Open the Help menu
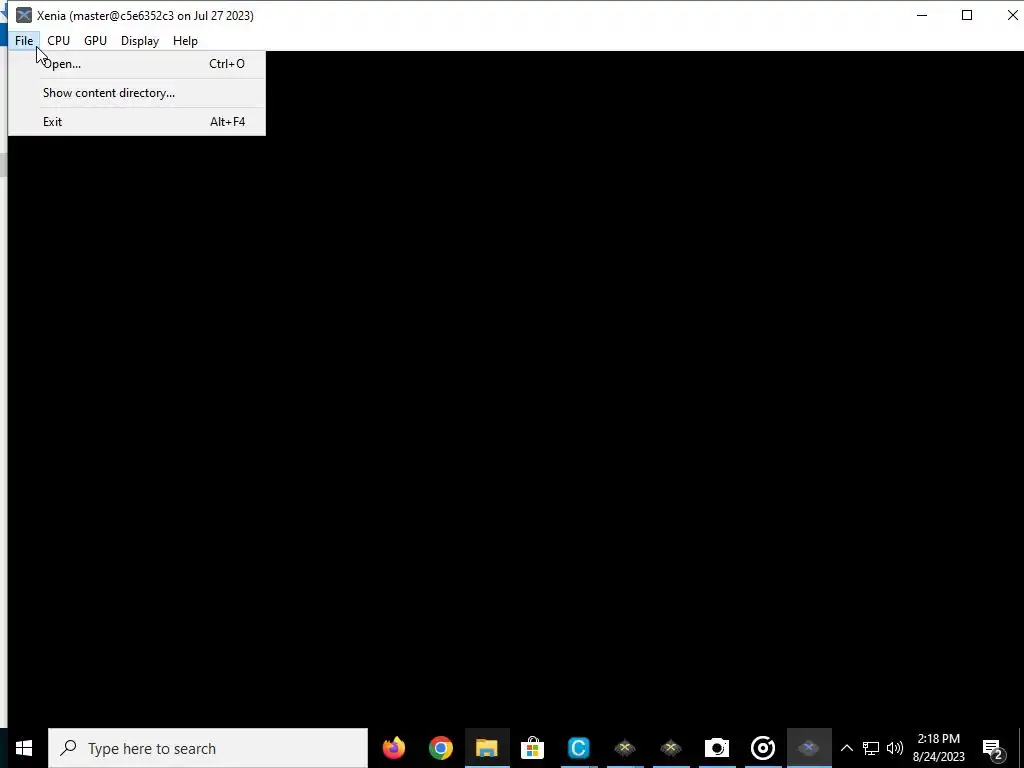The width and height of the screenshot is (1024, 768). (185, 40)
